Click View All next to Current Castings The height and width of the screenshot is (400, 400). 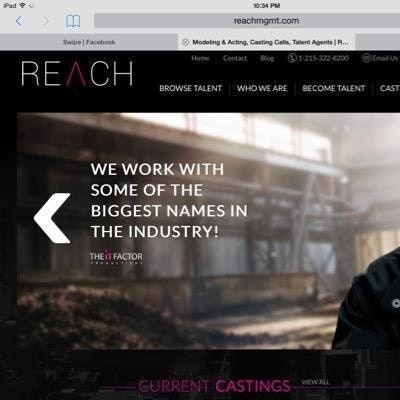pyautogui.click(x=315, y=382)
